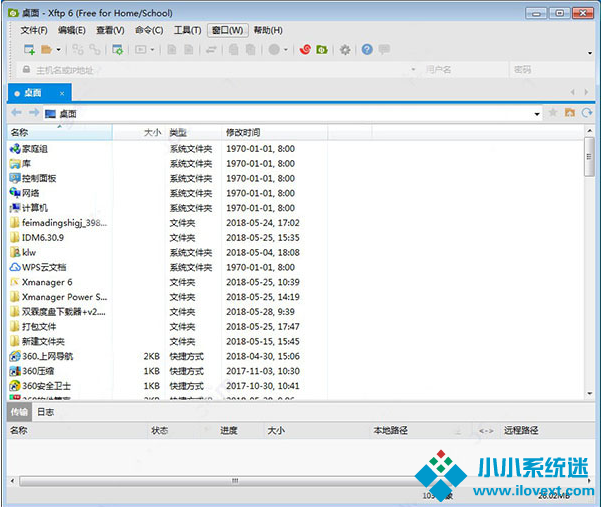Expand the Open Session dropdown arrow
The height and width of the screenshot is (507, 603).
point(58,50)
